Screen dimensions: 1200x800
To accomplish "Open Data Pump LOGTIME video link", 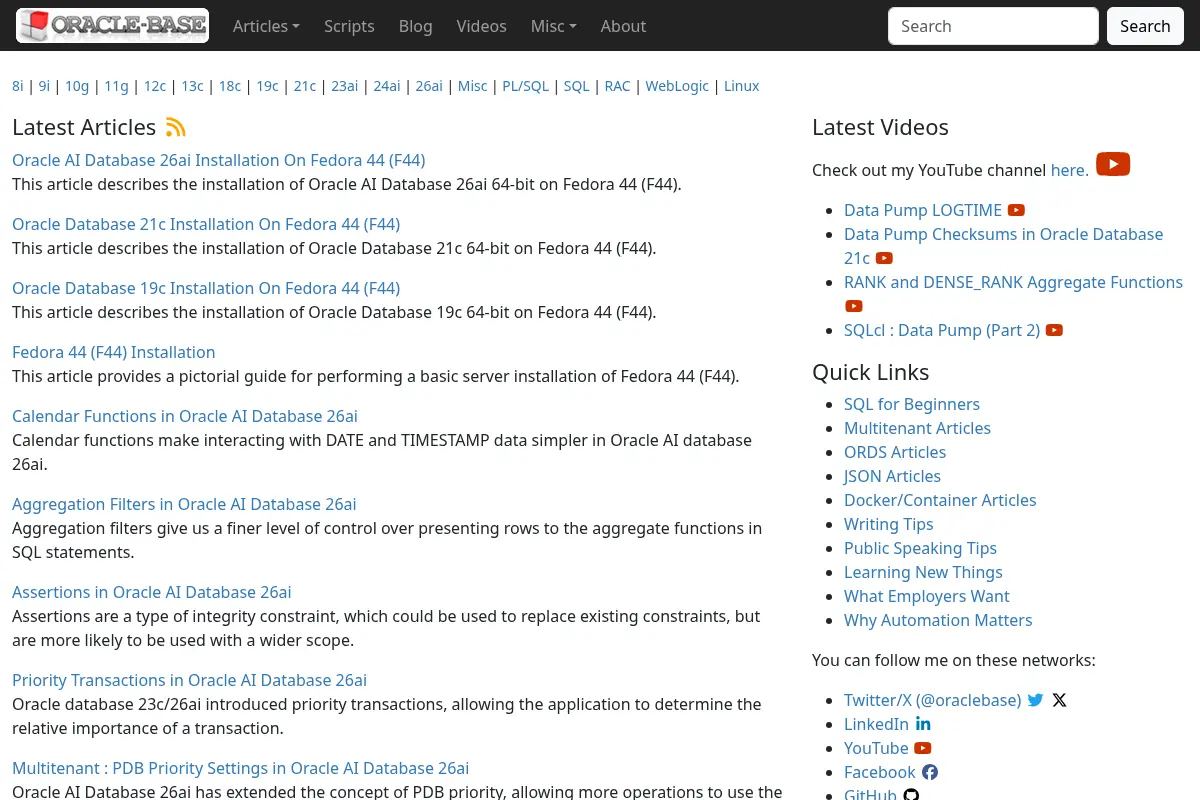I will tap(923, 210).
